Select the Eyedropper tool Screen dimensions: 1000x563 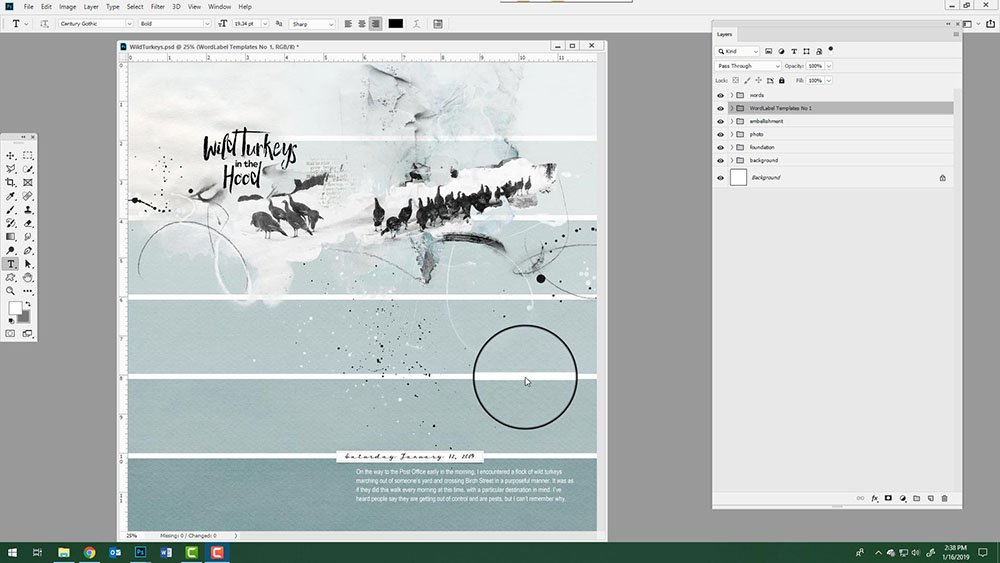click(11, 196)
